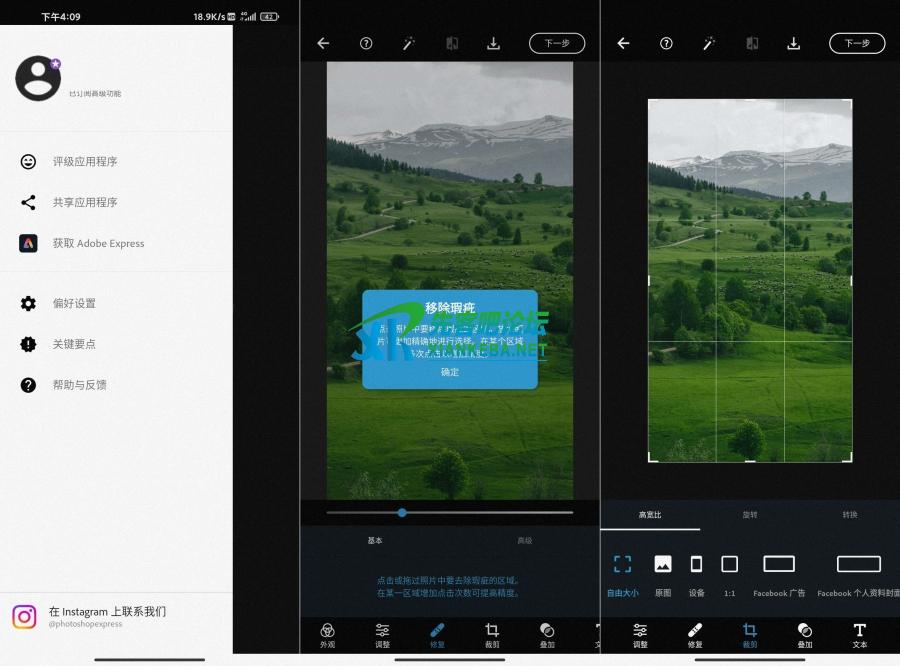The height and width of the screenshot is (666, 900).
Task: Select the 文本 text tool
Action: point(859,635)
